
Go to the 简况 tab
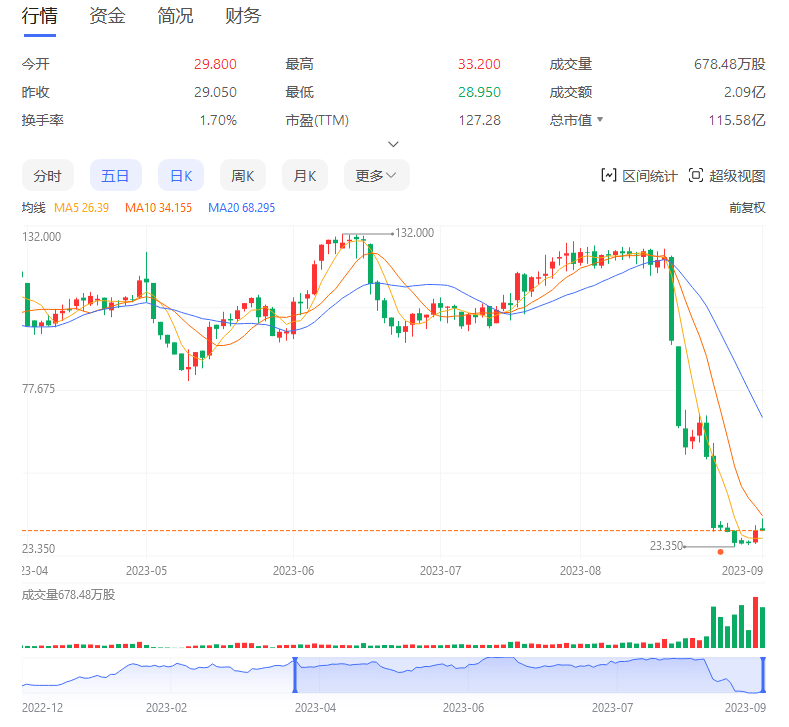click(175, 16)
